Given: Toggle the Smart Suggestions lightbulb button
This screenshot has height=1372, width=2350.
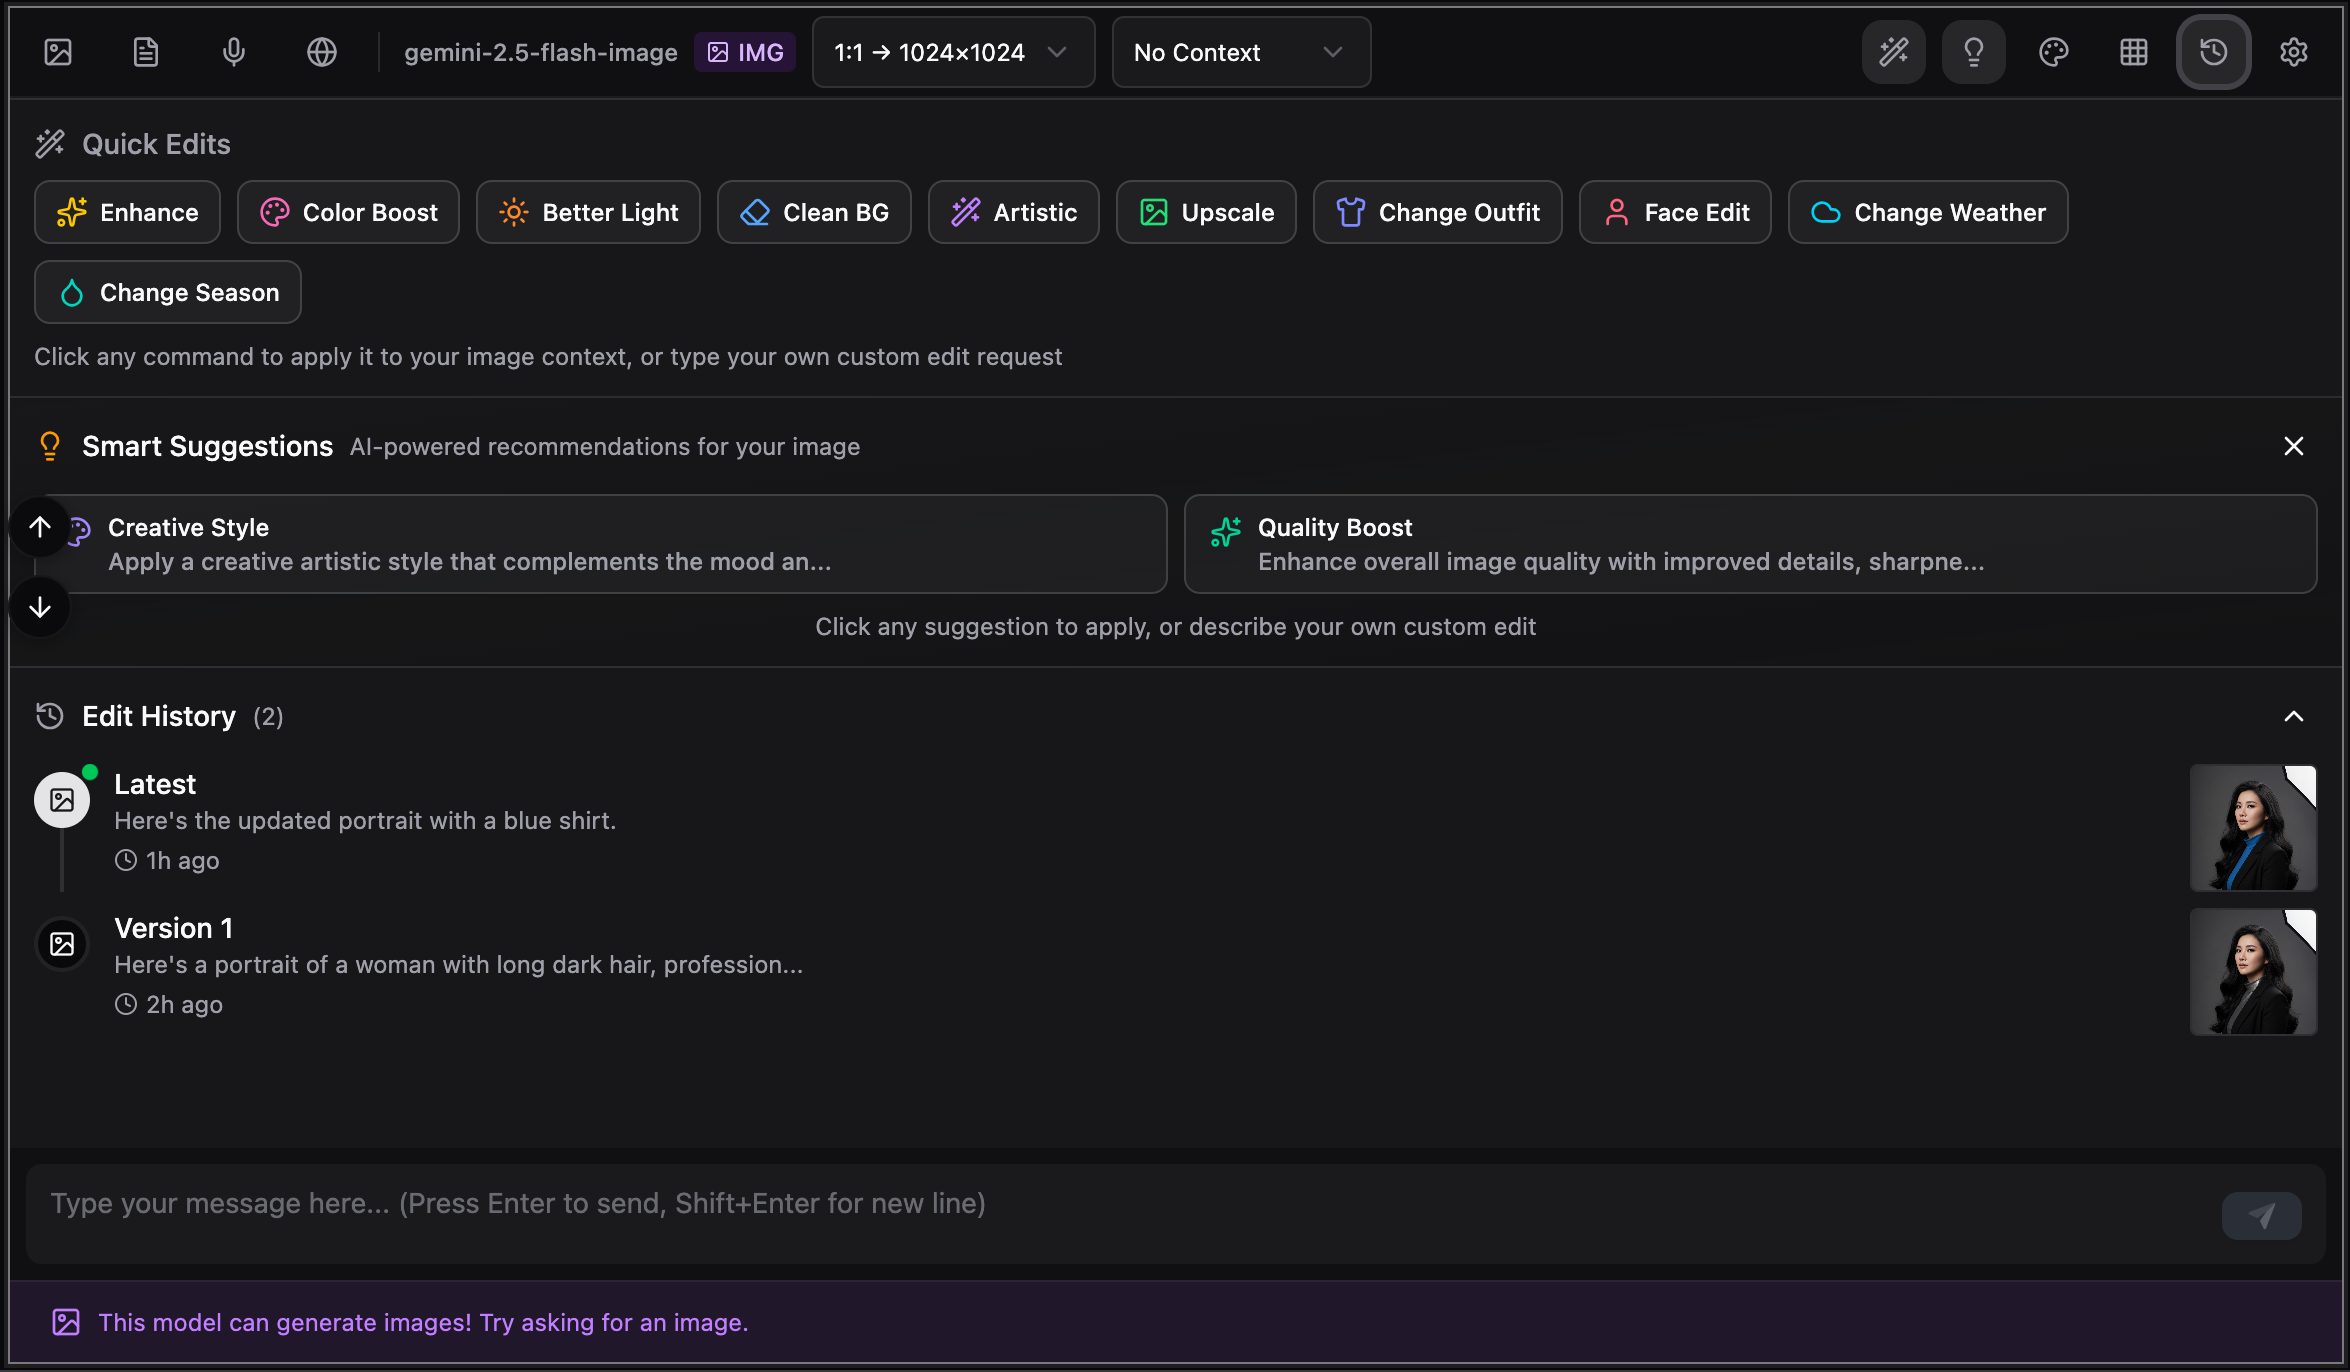Looking at the screenshot, I should (x=1973, y=52).
